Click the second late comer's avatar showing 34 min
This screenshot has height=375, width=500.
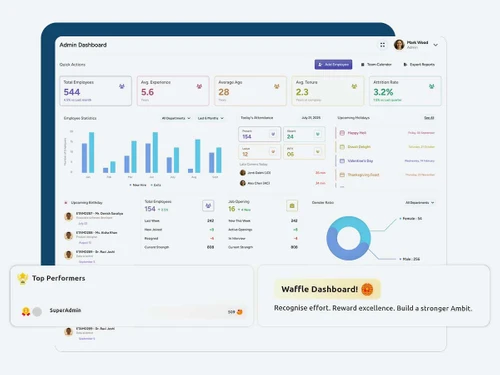point(243,183)
